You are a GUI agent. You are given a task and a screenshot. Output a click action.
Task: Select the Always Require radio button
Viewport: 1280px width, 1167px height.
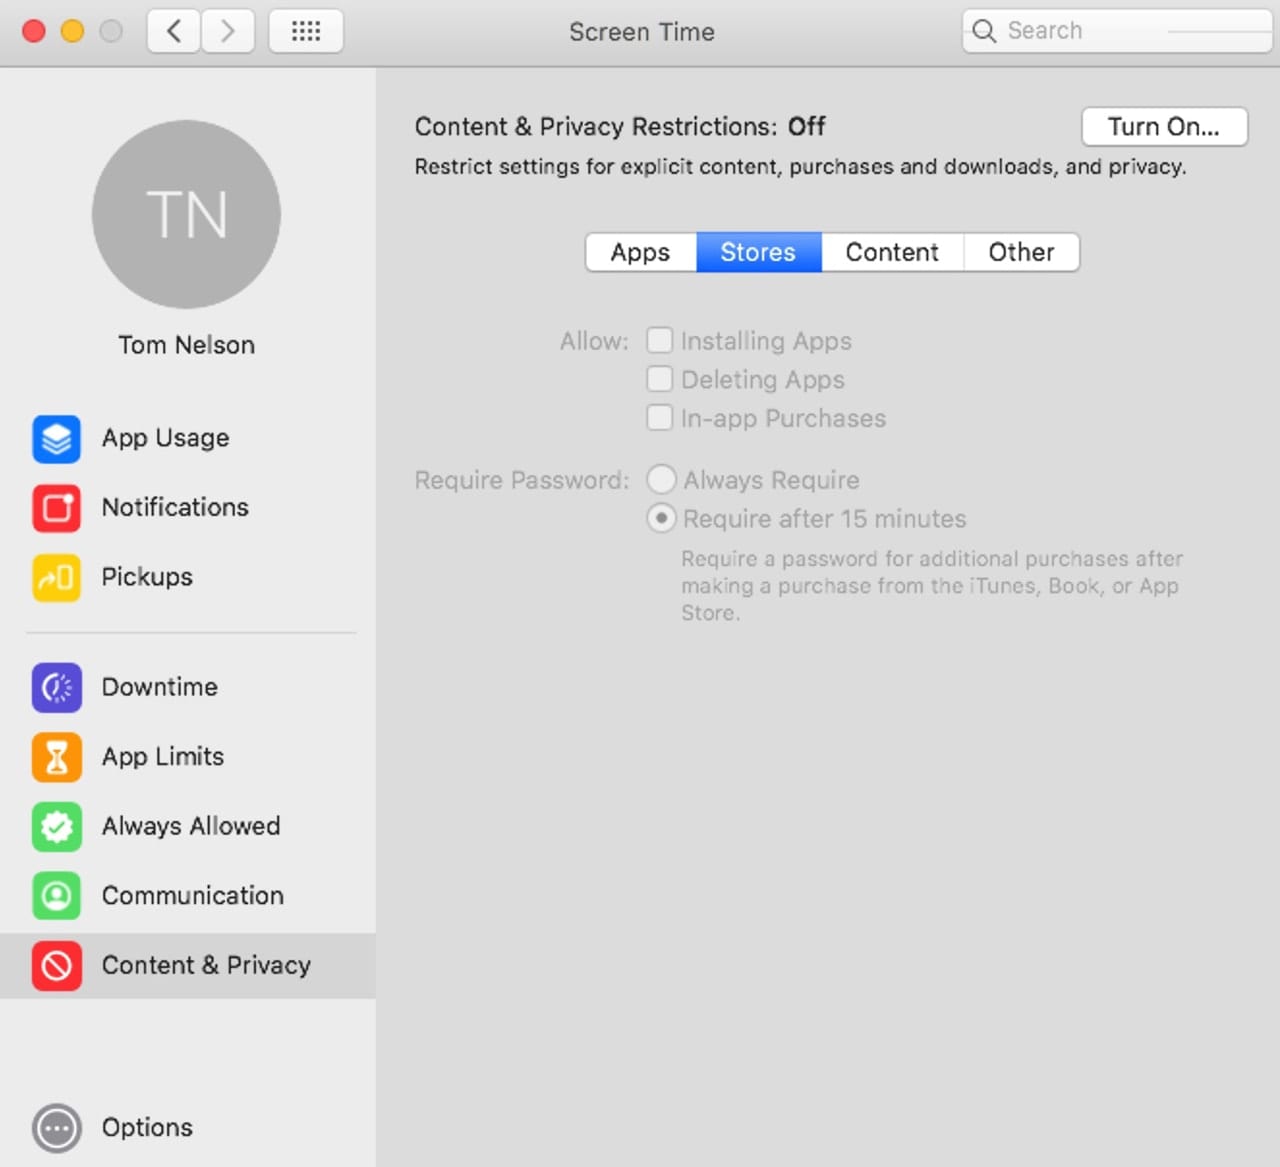661,480
